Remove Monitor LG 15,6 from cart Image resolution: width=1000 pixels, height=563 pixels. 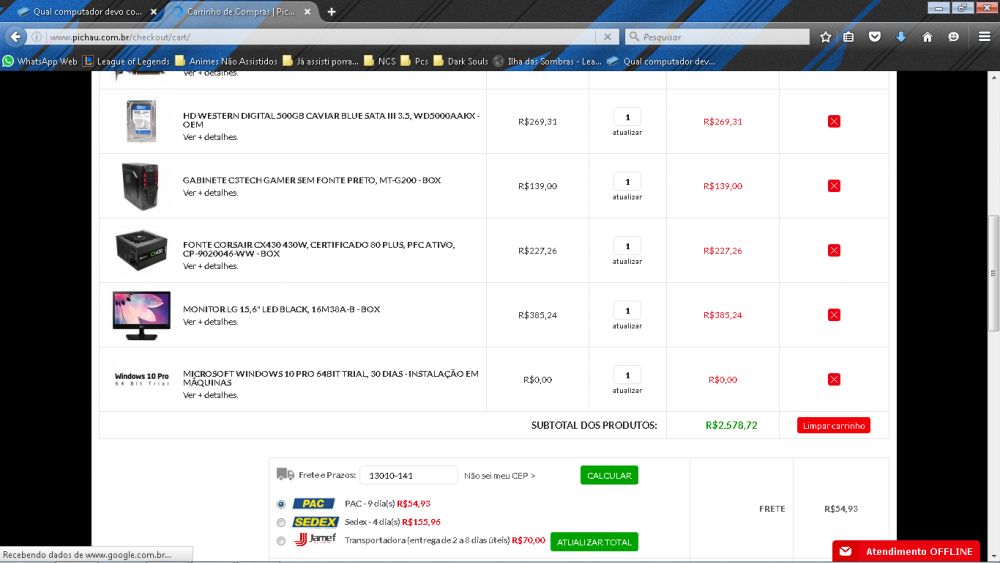click(834, 314)
